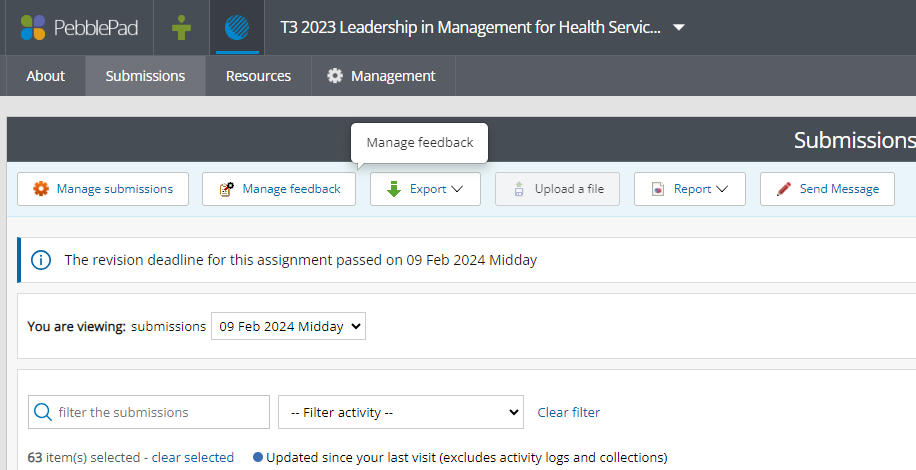916x470 pixels.
Task: Expand the workspace title dropdown arrow
Action: (x=679, y=28)
